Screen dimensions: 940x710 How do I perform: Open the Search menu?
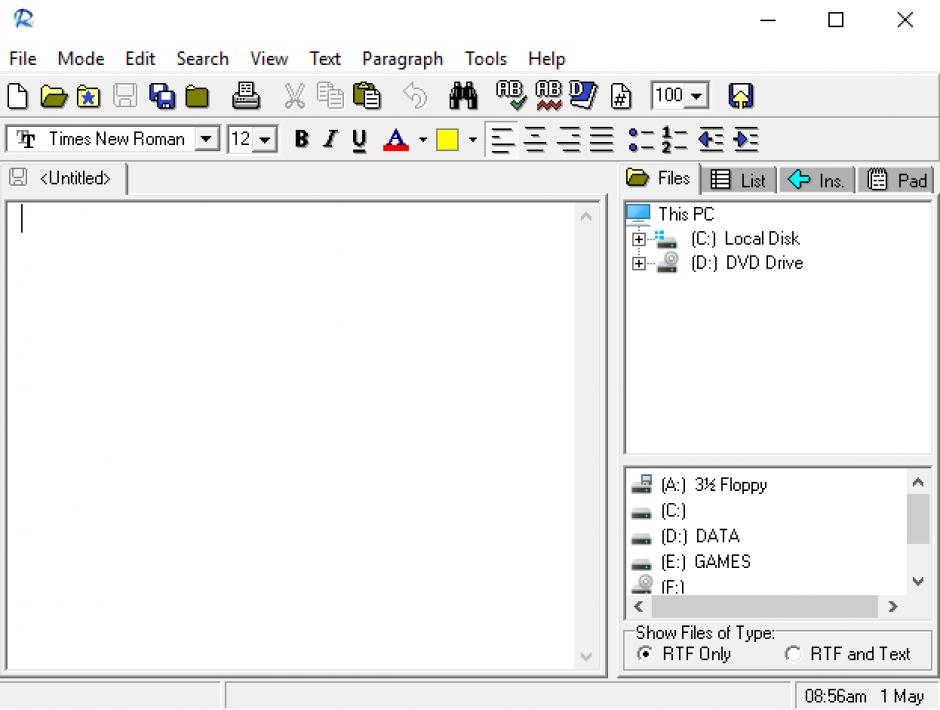pos(203,59)
